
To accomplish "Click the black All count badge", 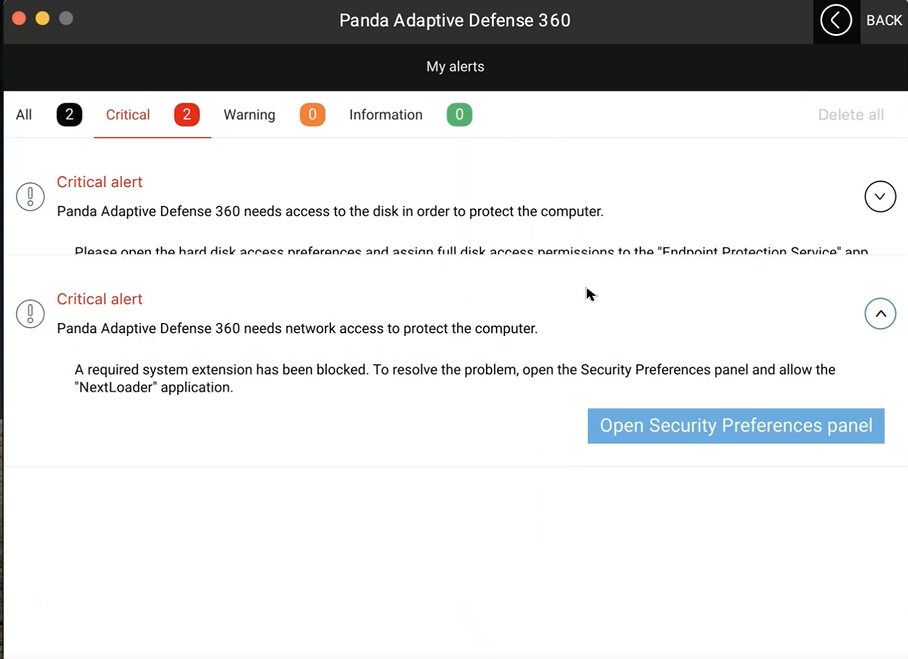I will pos(69,115).
